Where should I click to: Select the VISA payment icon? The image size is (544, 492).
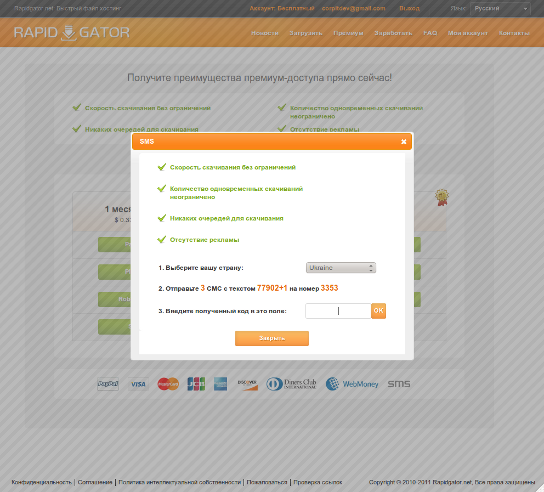pos(138,384)
